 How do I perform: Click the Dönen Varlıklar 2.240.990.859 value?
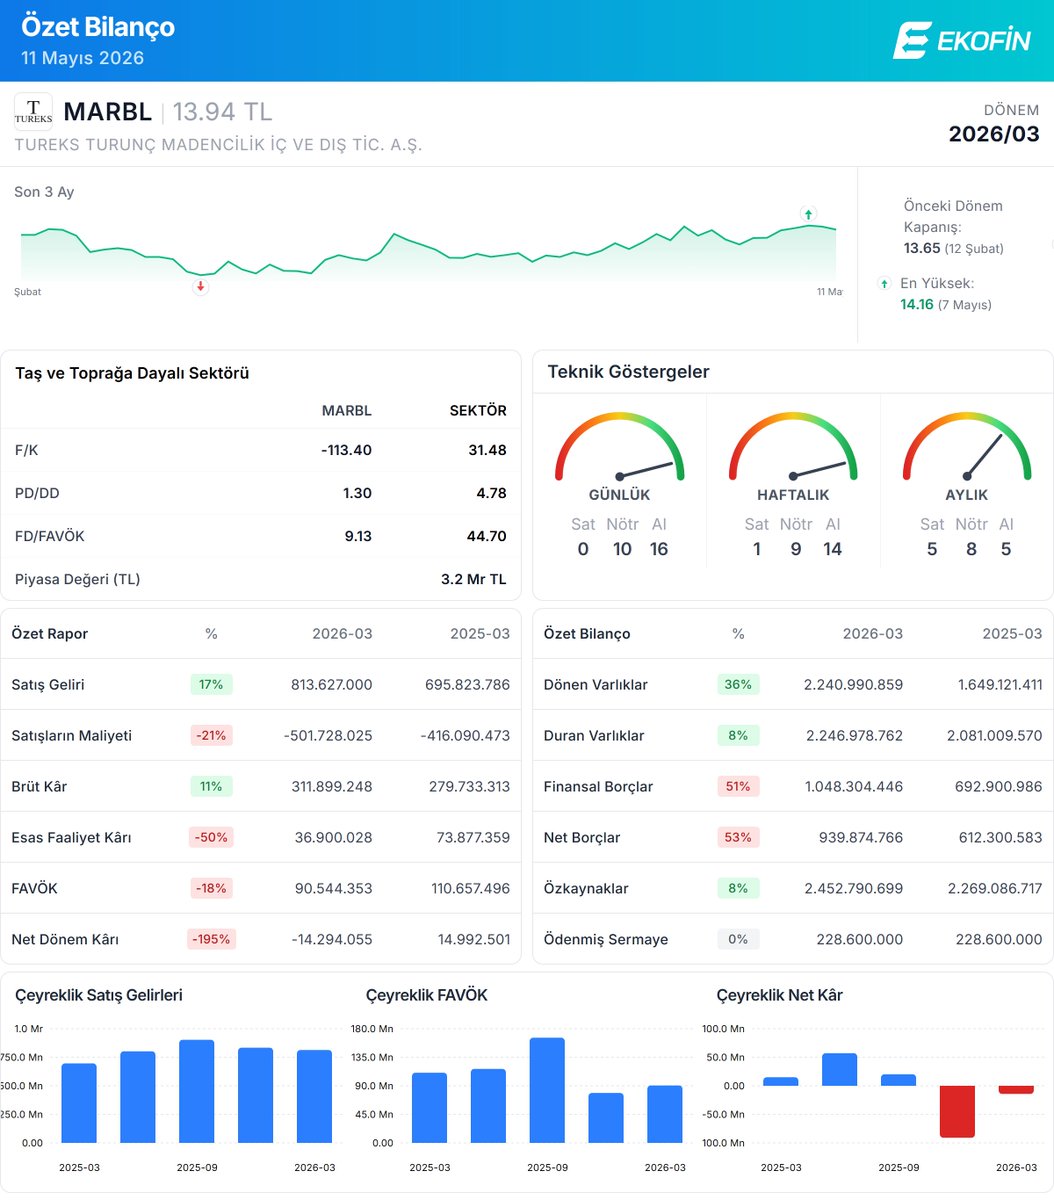[x=853, y=685]
